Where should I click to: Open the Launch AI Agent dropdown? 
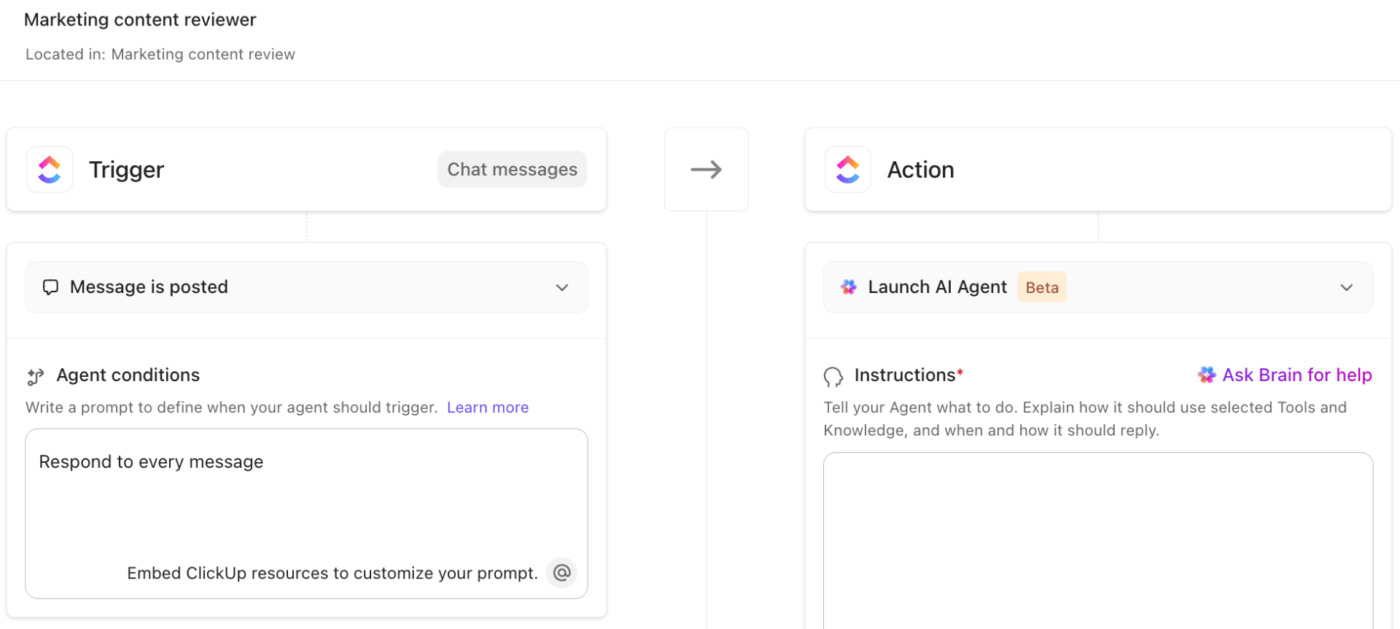(x=1097, y=287)
